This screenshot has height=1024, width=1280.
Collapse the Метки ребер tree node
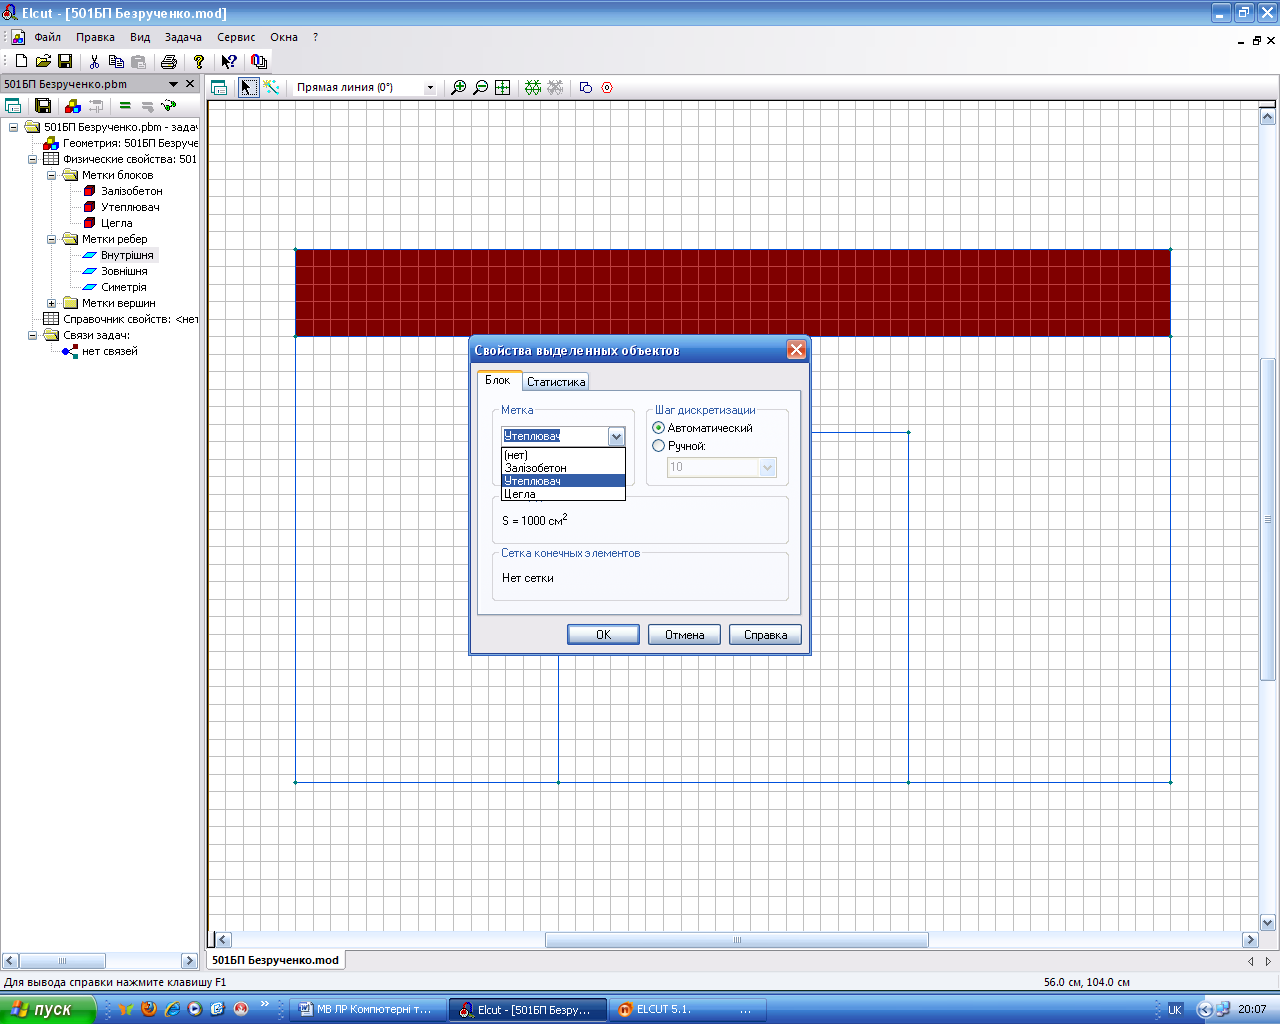[x=52, y=240]
